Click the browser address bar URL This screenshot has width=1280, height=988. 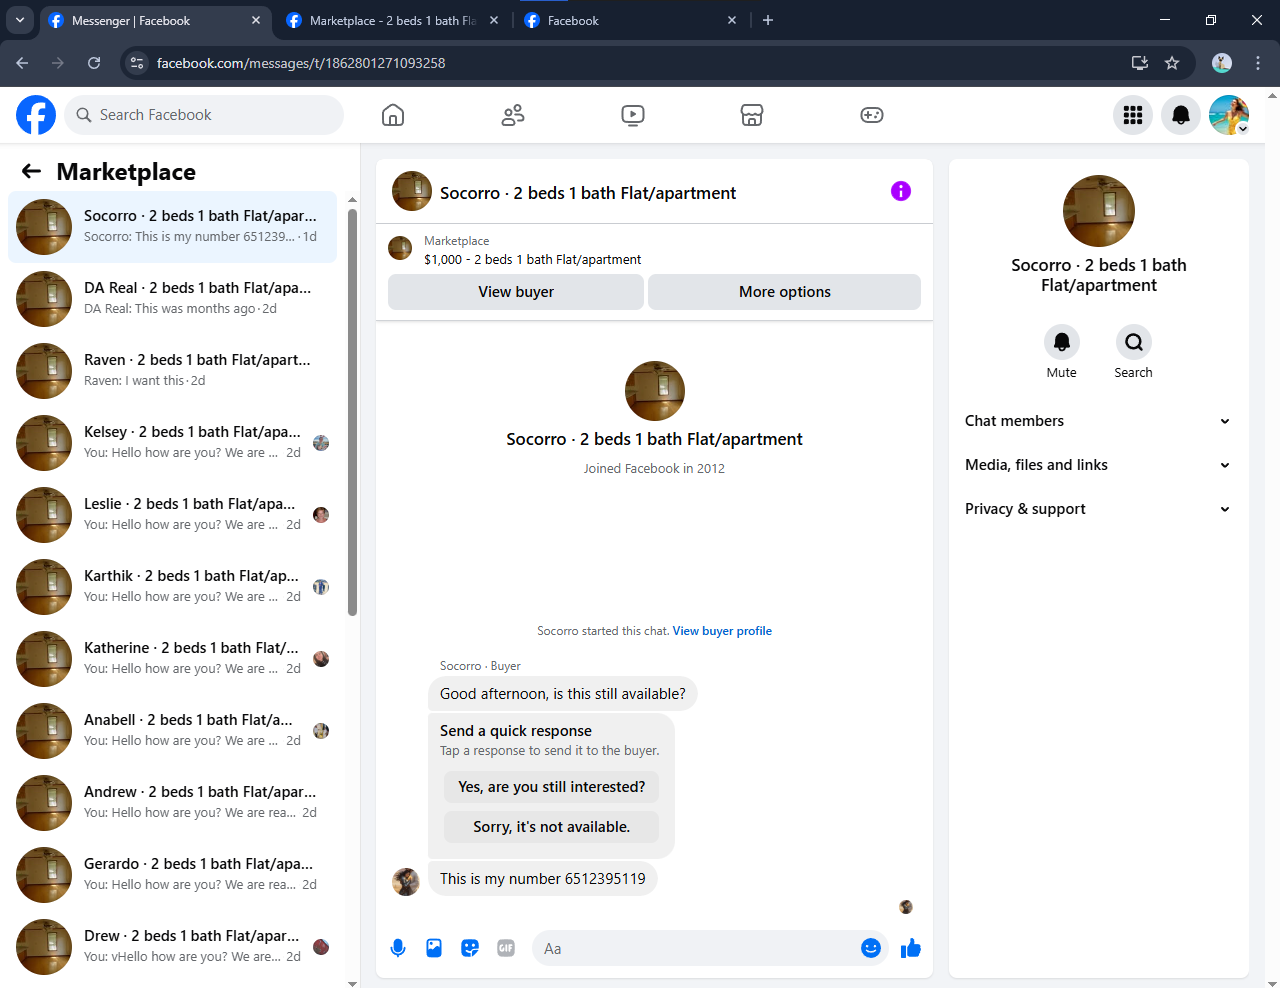301,63
